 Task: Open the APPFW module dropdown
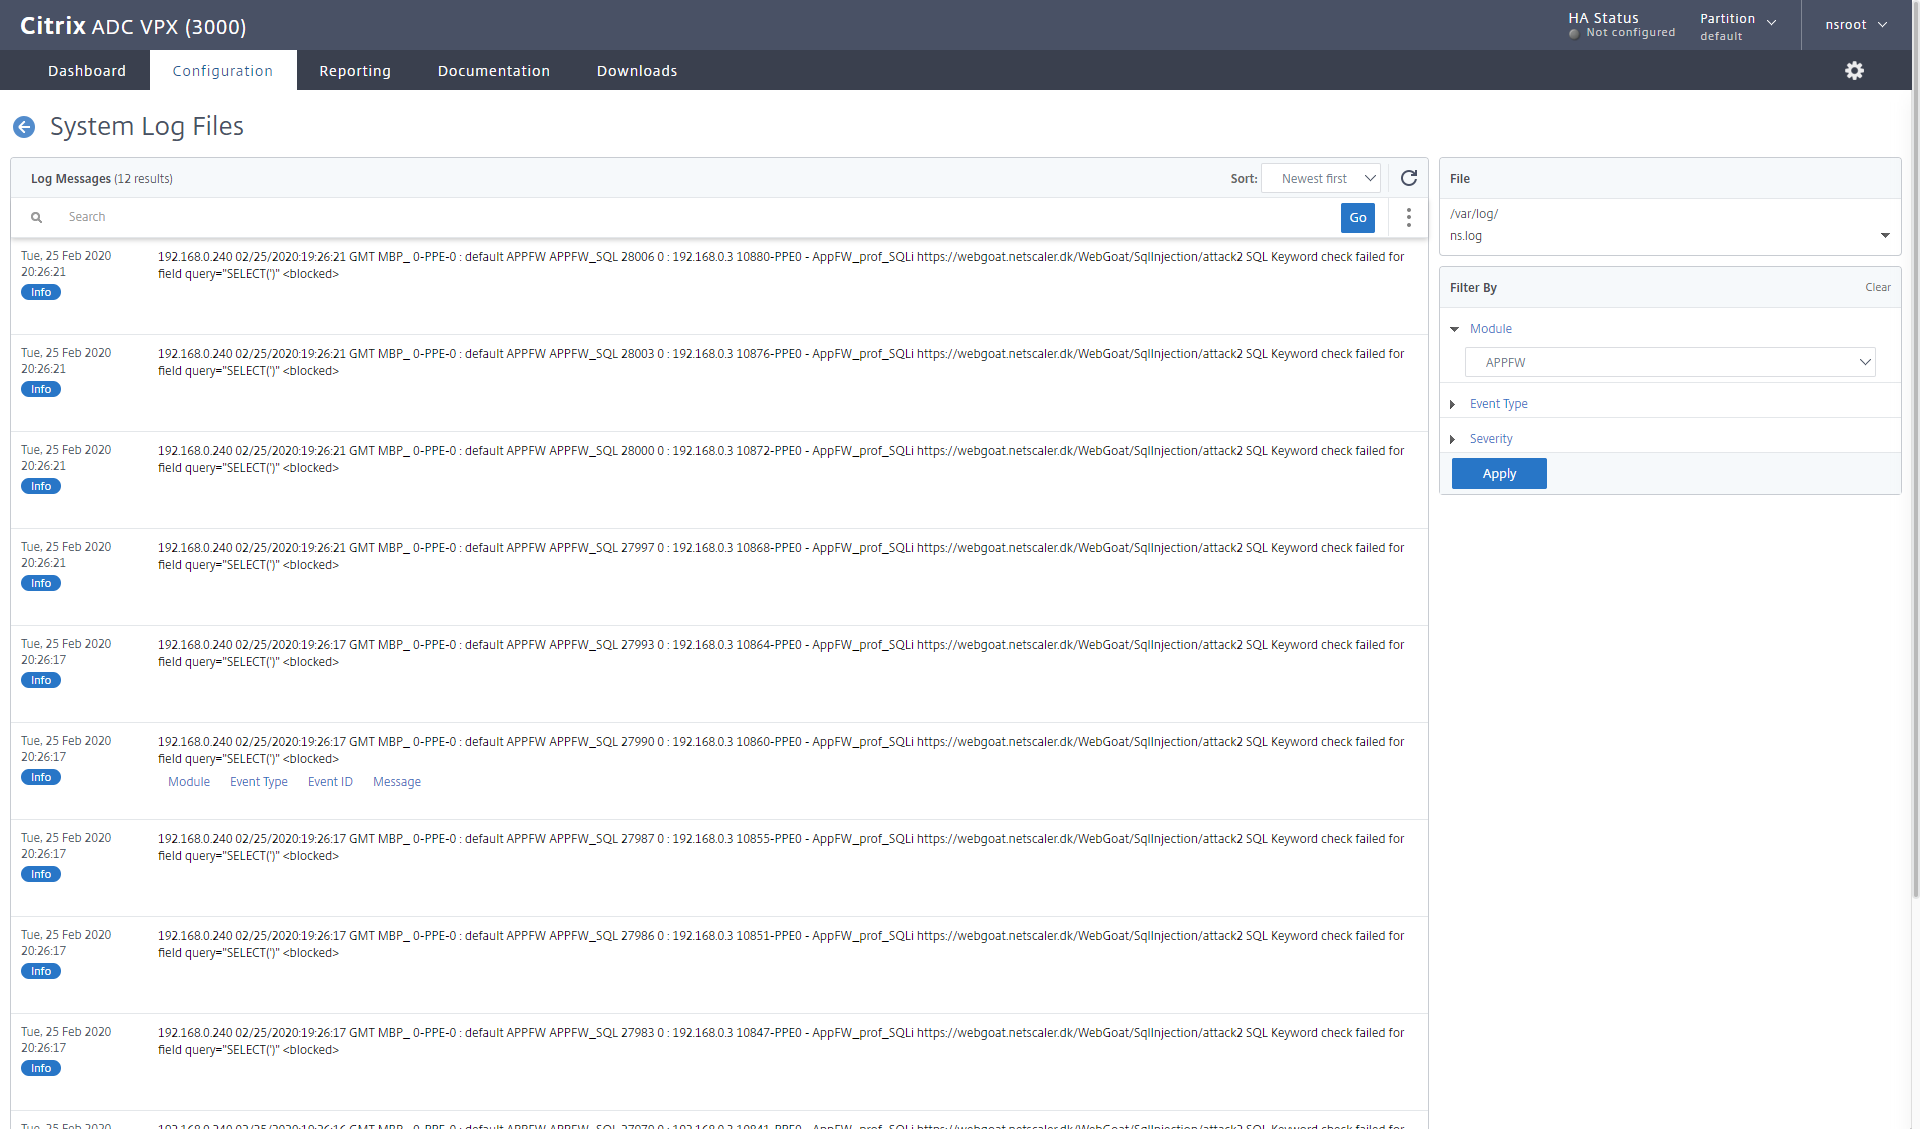pos(1670,362)
